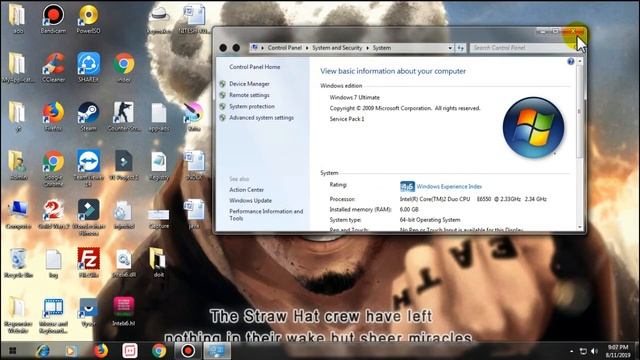
Task: Select the Steam desktop shortcut
Action: pos(89,116)
